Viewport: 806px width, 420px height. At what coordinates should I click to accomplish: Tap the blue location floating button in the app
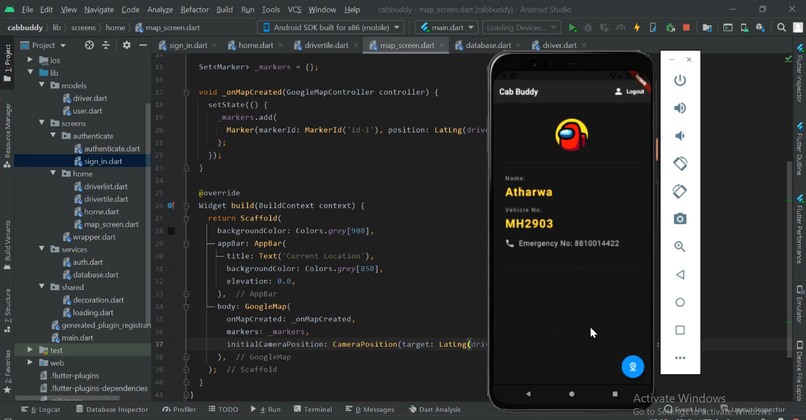[632, 367]
